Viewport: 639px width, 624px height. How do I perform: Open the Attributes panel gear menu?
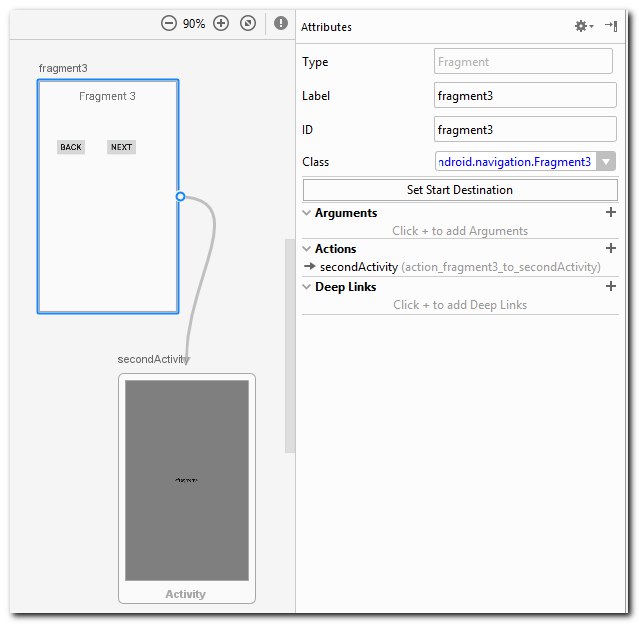coord(584,26)
